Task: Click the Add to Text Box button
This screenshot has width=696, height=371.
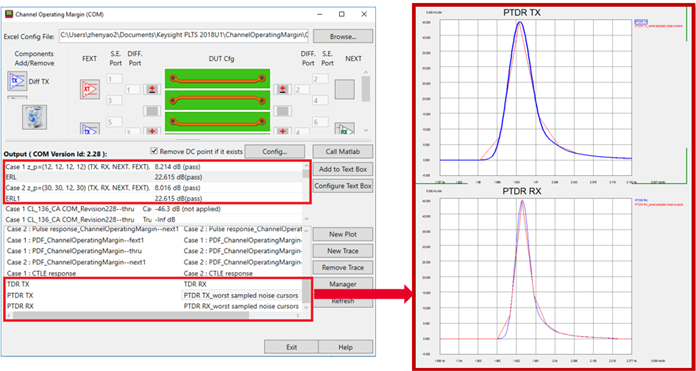Action: (x=342, y=169)
